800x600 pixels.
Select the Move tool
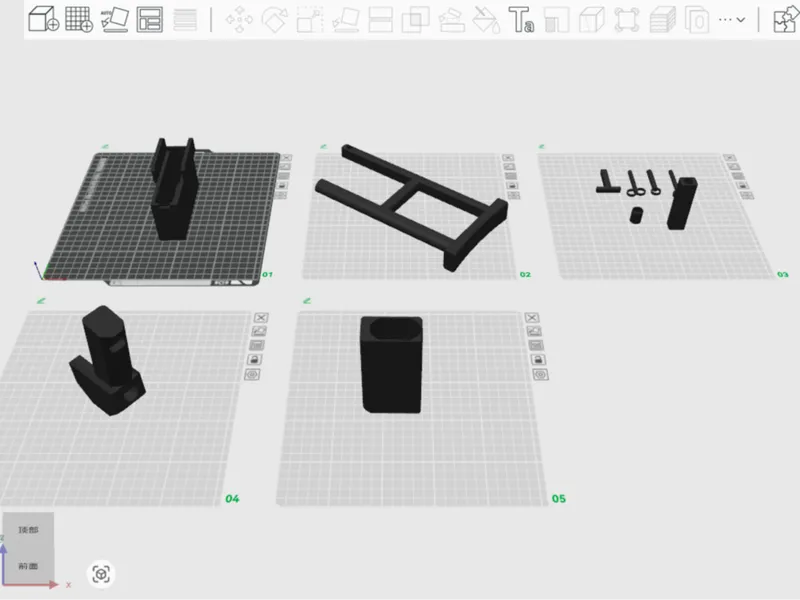point(239,19)
